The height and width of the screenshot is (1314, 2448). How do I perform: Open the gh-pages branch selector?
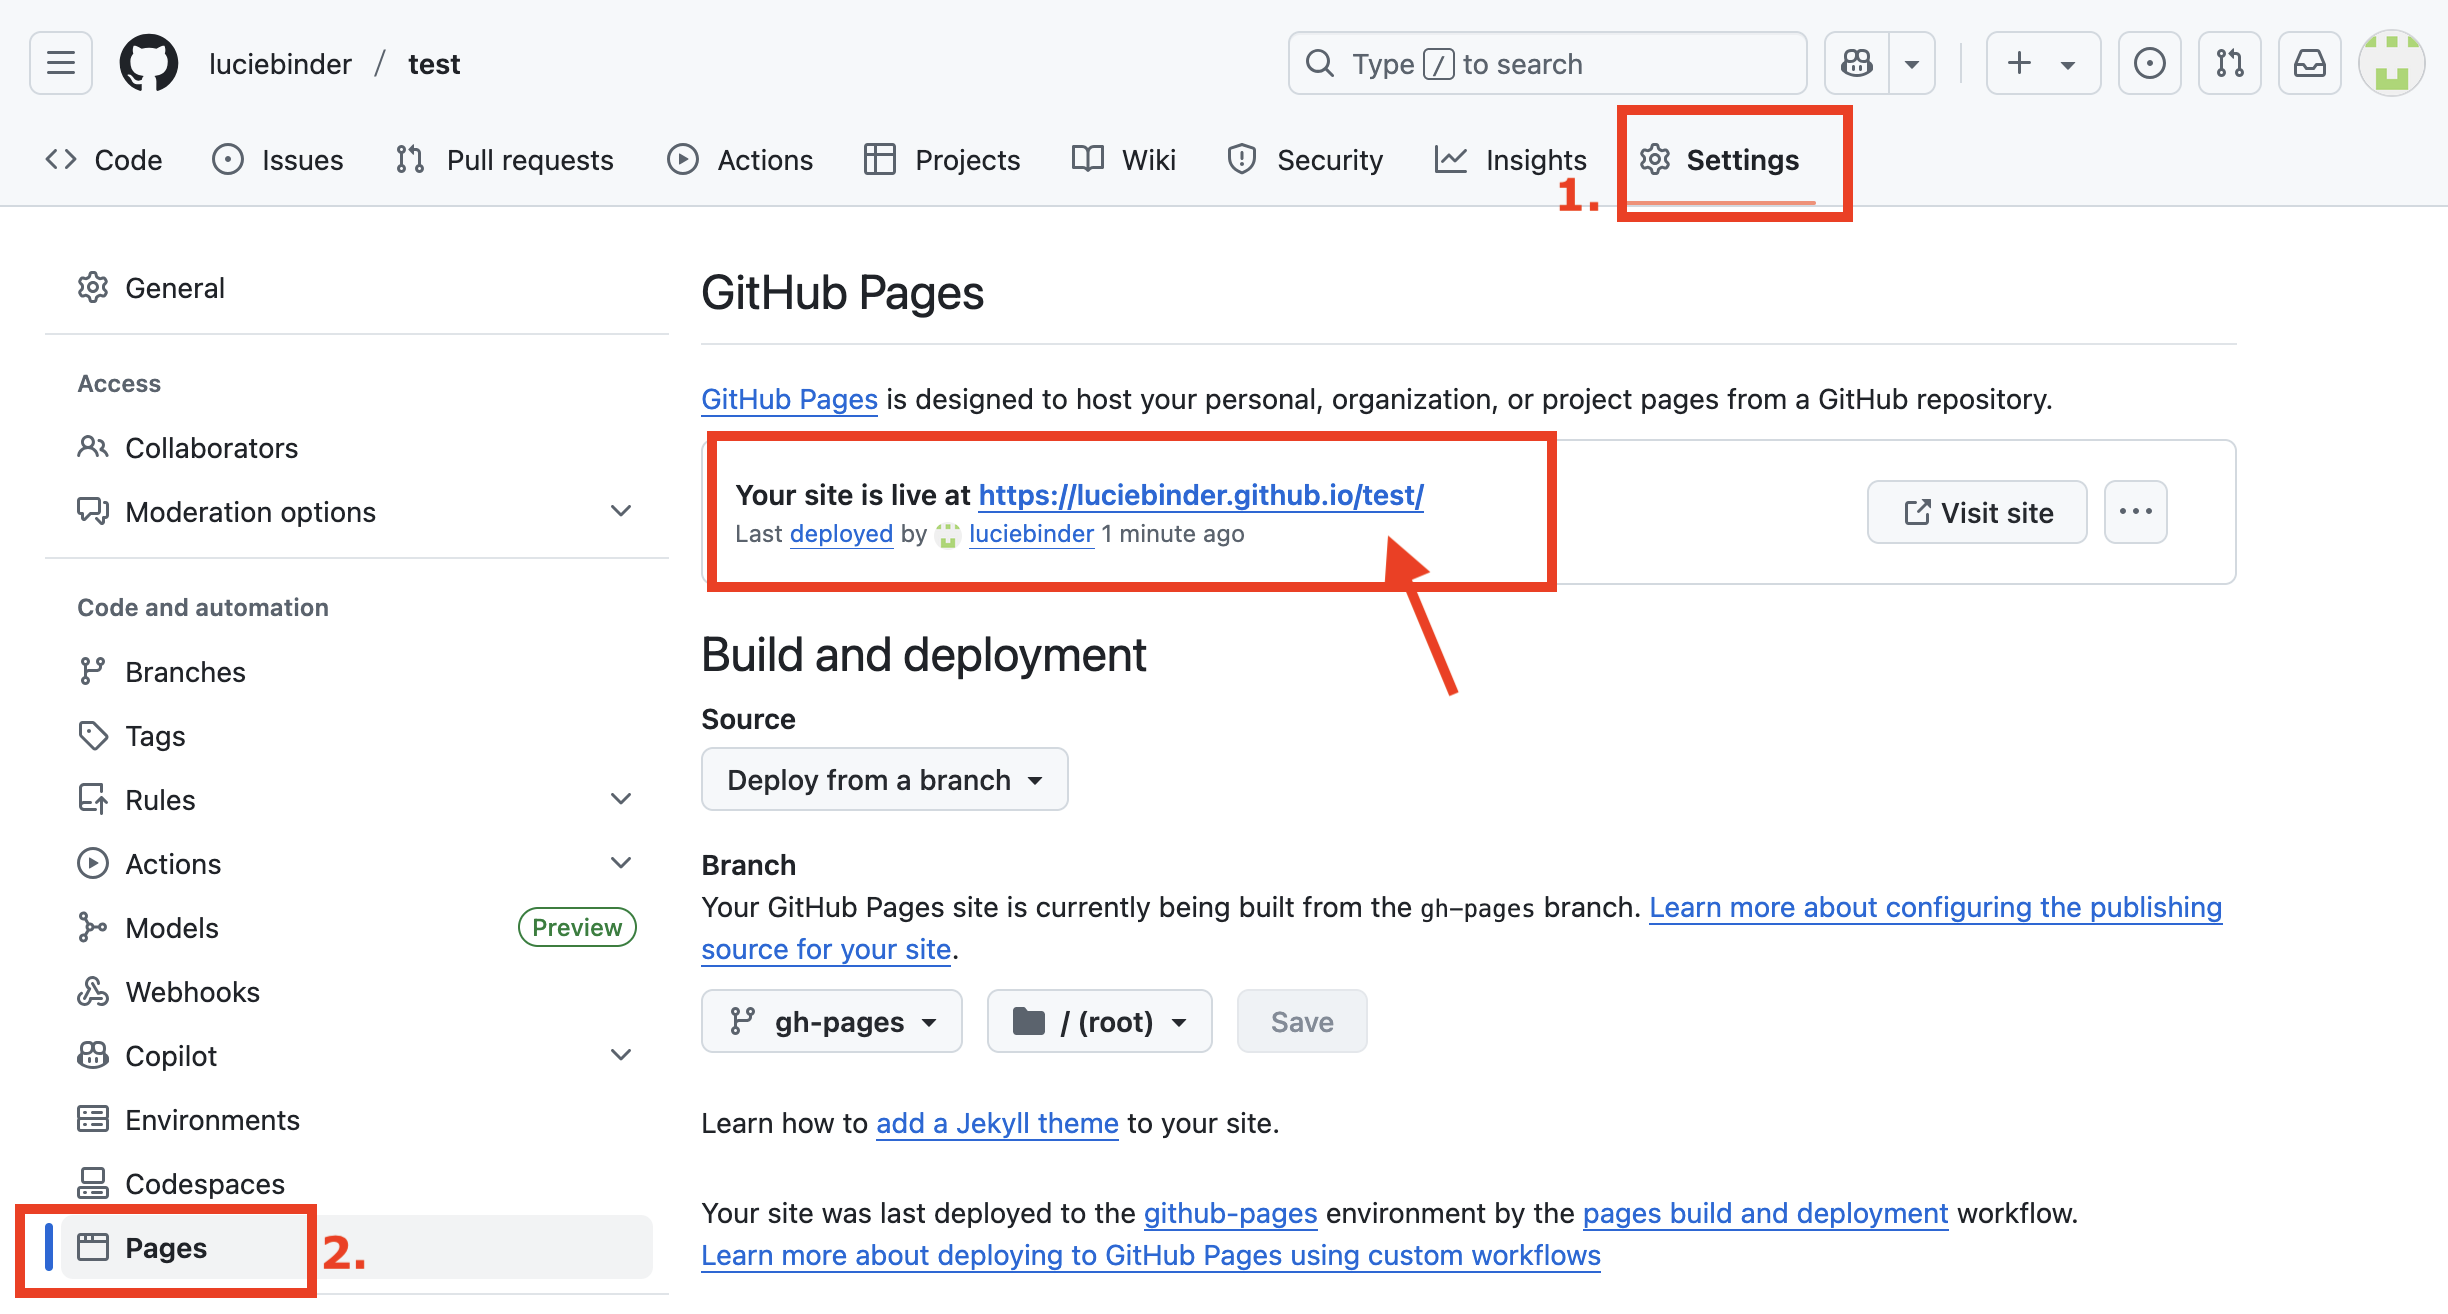click(832, 1021)
